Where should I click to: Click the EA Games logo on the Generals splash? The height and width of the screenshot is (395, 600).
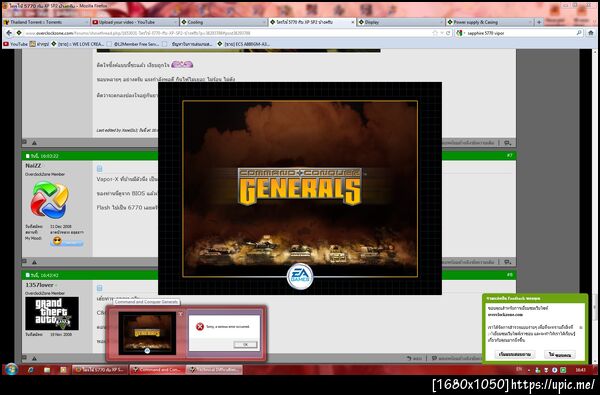(x=300, y=276)
